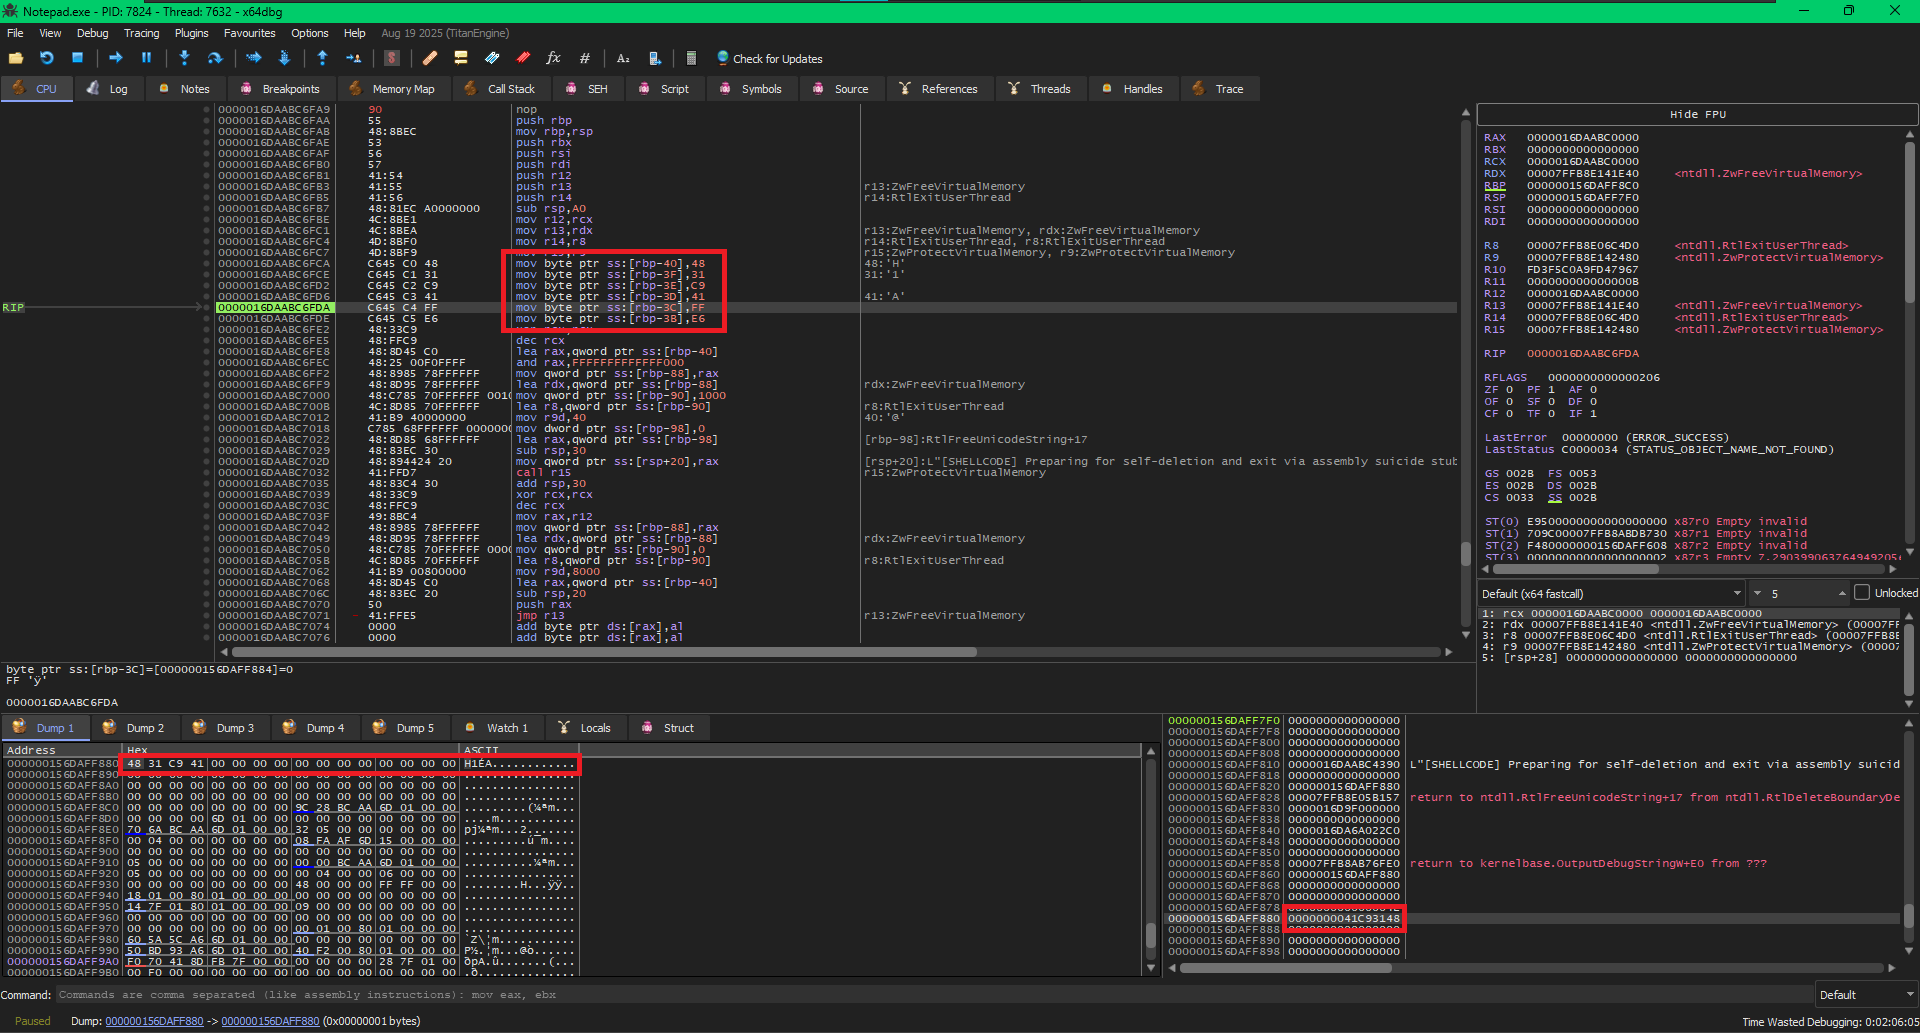Open the Plugins menu
The width and height of the screenshot is (1920, 1033).
point(191,33)
